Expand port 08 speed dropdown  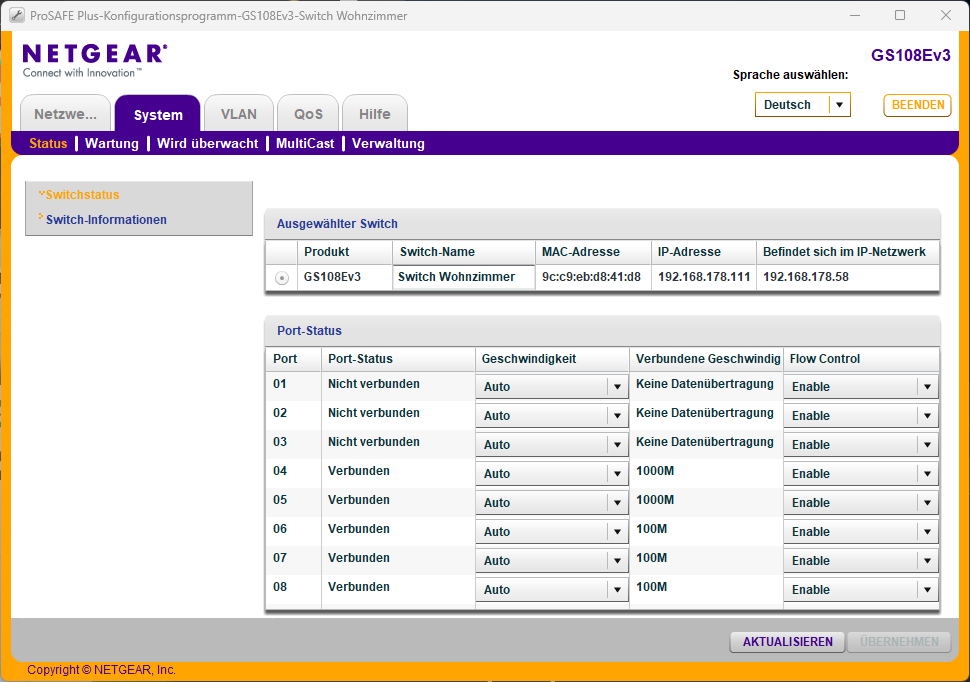tap(552, 590)
